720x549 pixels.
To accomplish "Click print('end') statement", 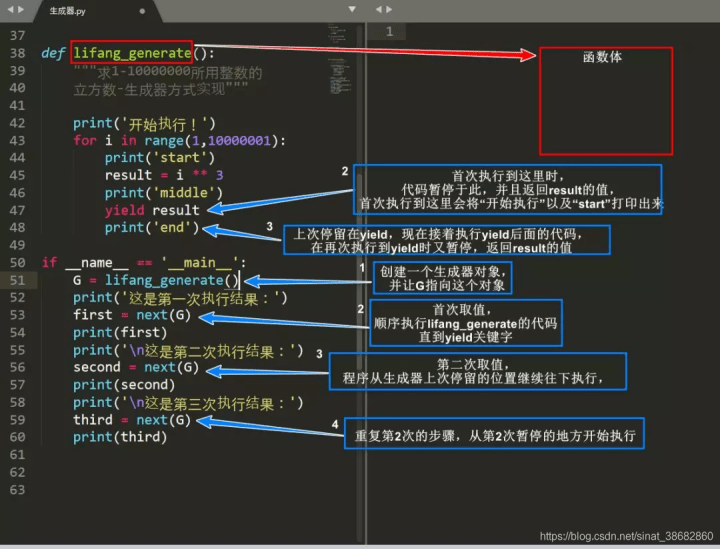I will pyautogui.click(x=152, y=227).
